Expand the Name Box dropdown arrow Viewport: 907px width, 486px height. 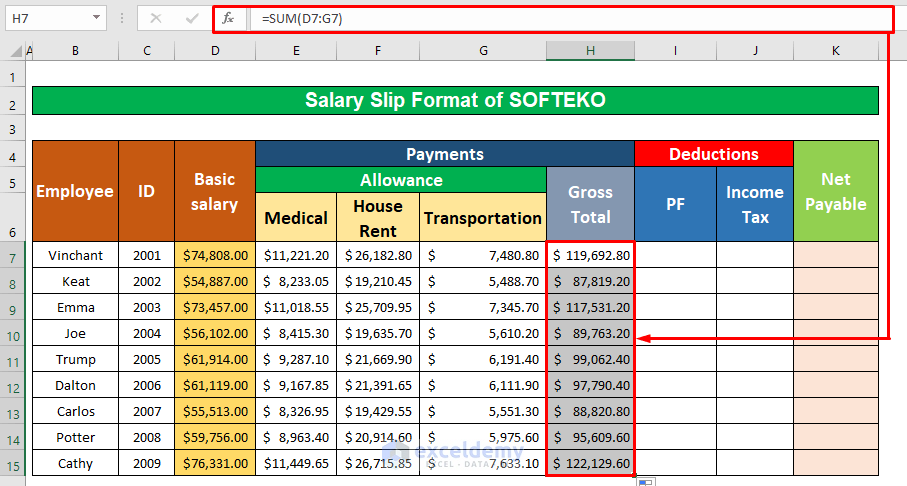96,18
